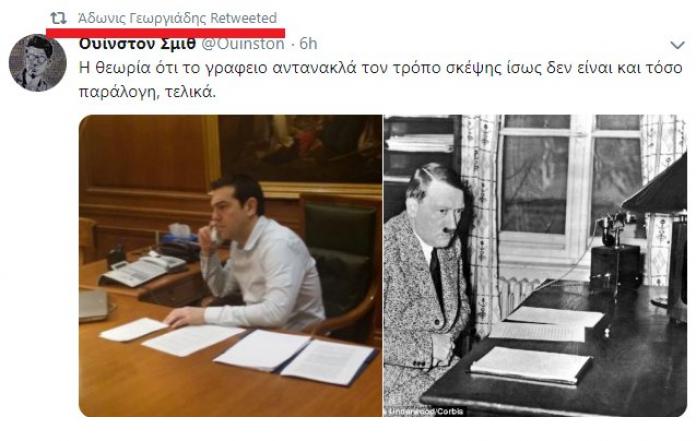696x441 pixels.
Task: Click the wall painting in the color photo
Action: pyautogui.click(x=300, y=149)
